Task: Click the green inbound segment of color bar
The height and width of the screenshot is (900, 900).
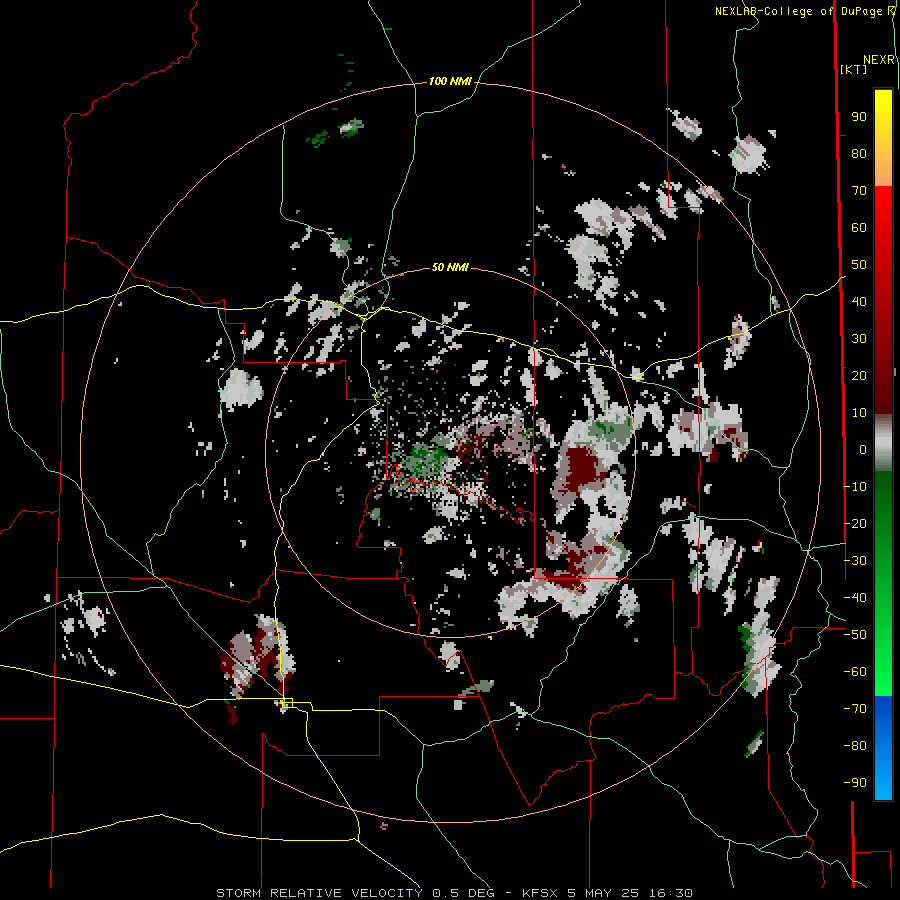Action: [883, 583]
